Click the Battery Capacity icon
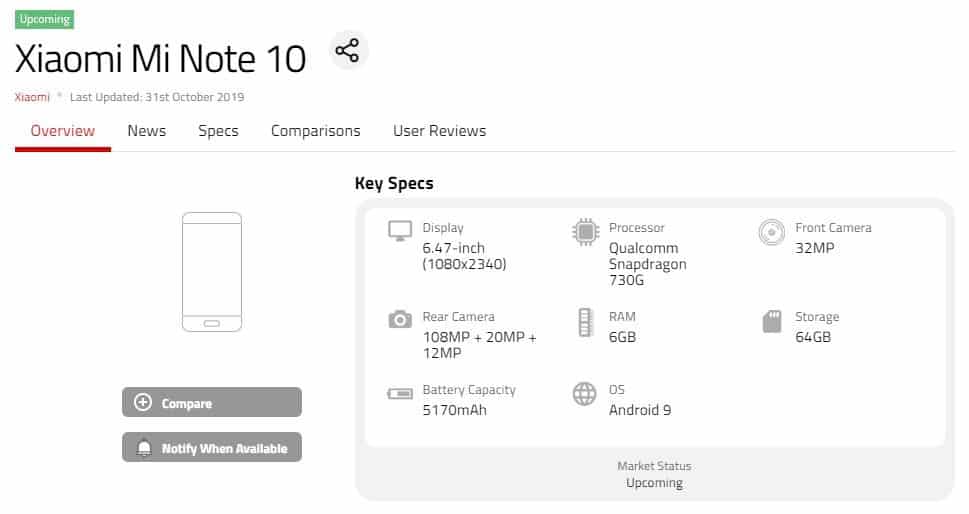This screenshot has height=514, width=969. [x=400, y=393]
